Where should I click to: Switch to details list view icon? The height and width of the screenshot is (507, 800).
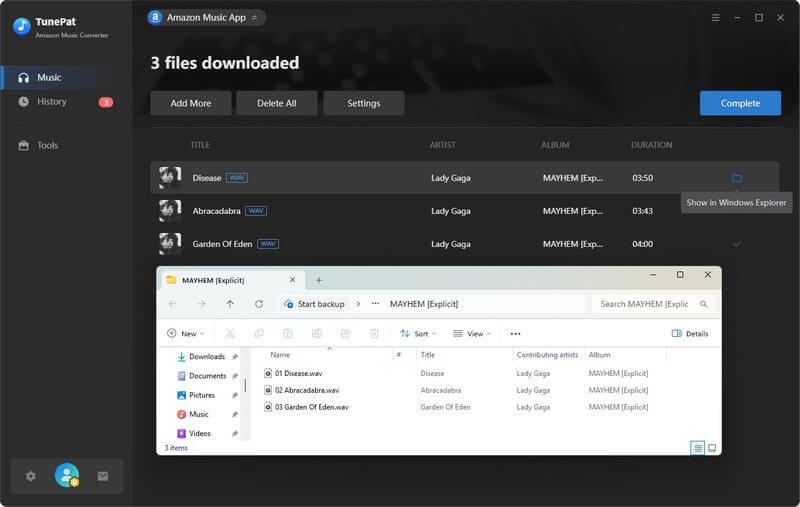point(697,448)
